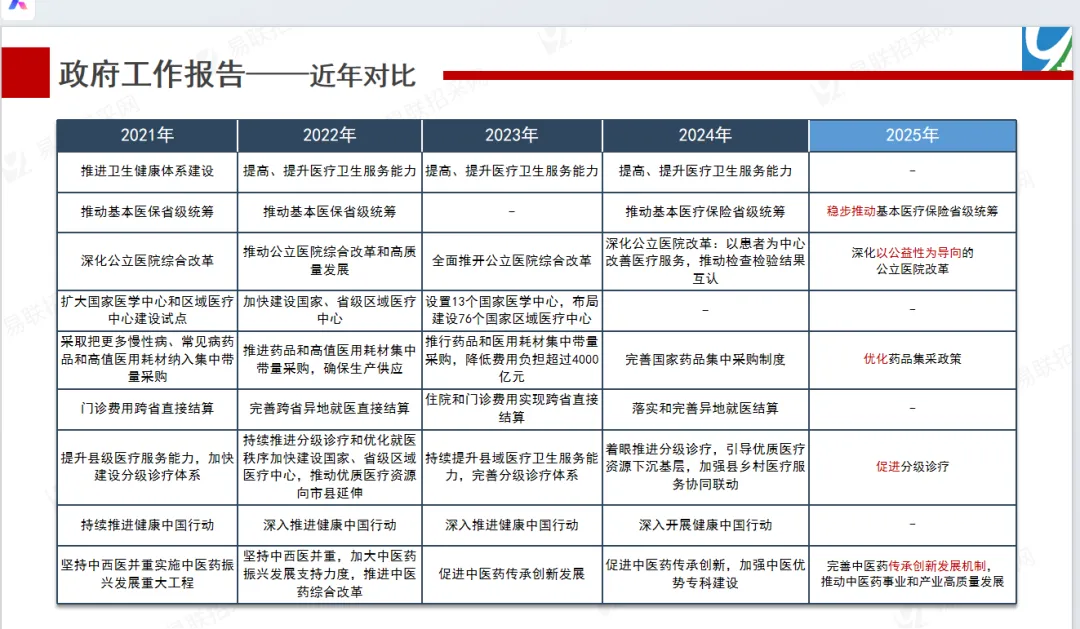1080x629 pixels.
Task: Click the cell starting 深化公立医院改革：以患者为中心
Action: pyautogui.click(x=705, y=261)
